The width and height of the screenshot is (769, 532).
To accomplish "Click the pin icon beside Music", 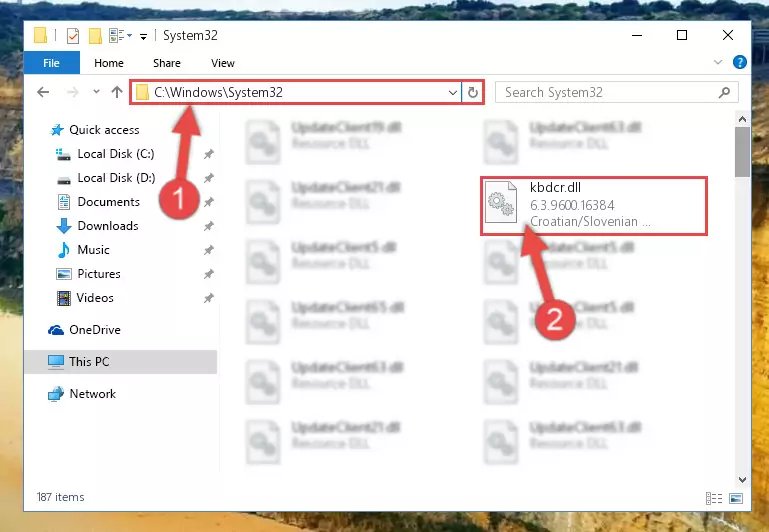I will coord(208,250).
